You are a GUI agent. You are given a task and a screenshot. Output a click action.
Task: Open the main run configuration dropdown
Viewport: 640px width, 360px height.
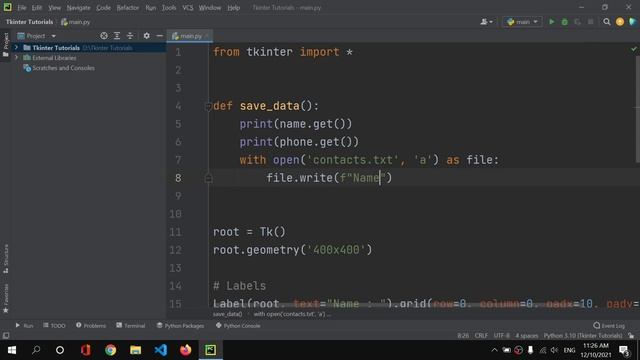click(522, 22)
